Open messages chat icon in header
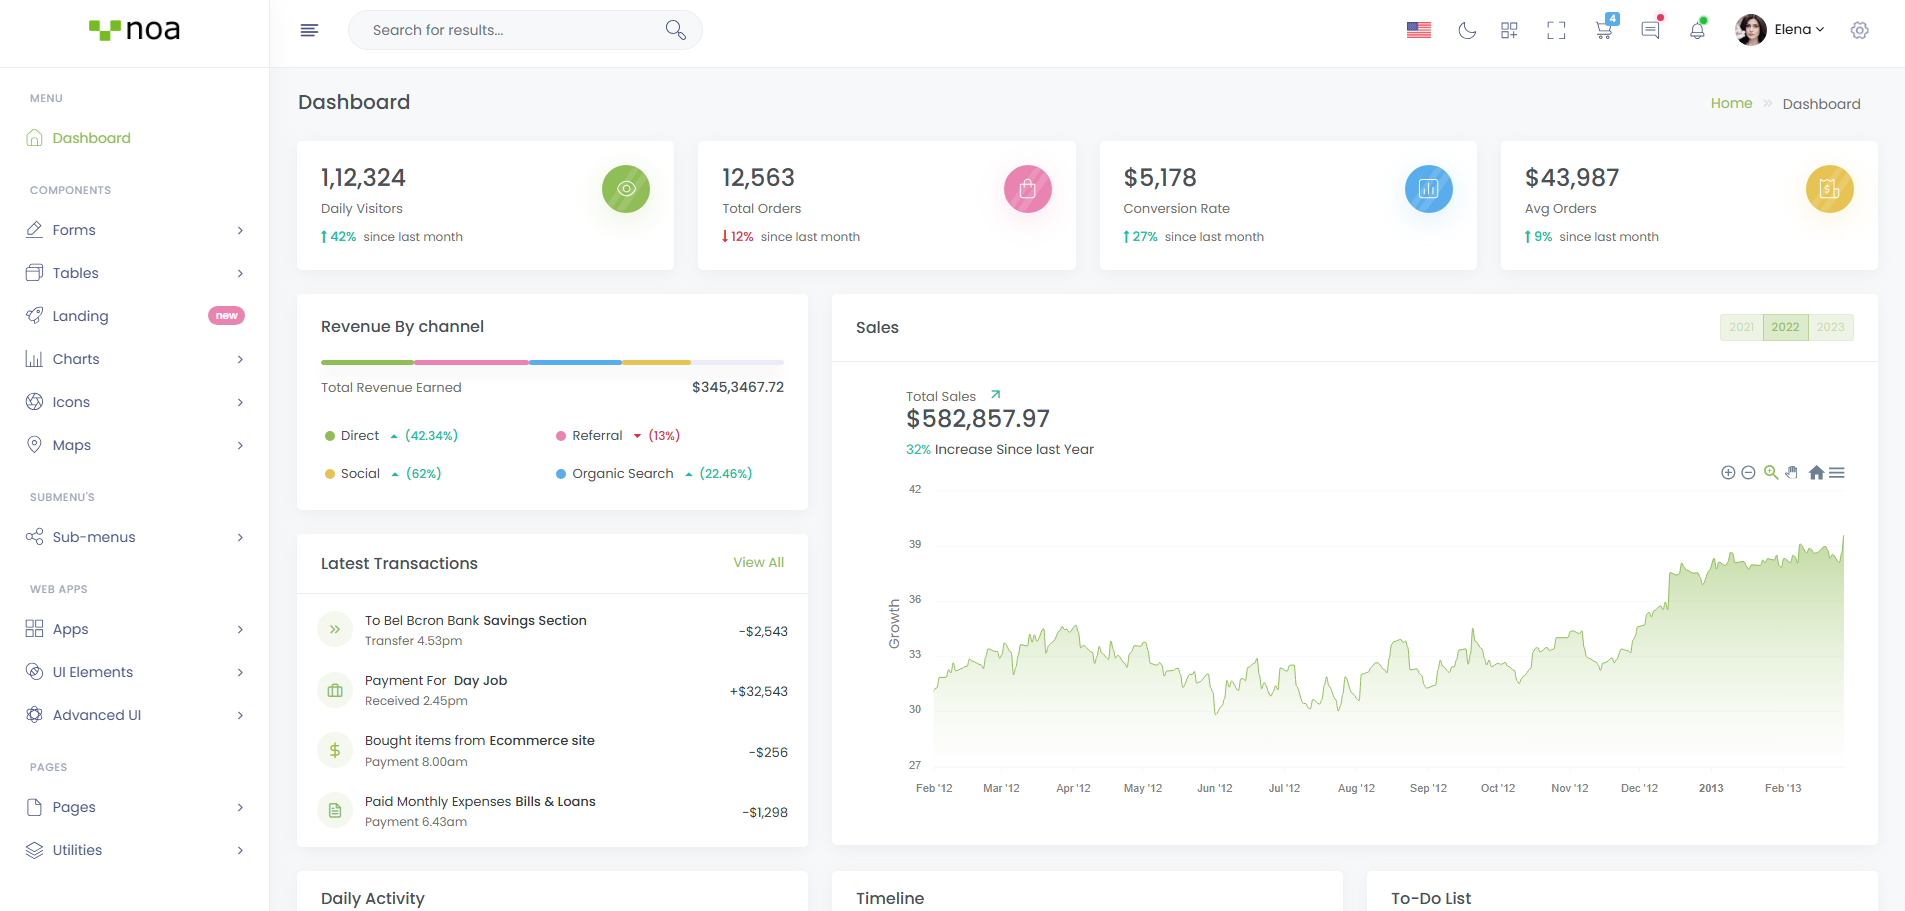The image size is (1905, 911). (x=1650, y=30)
